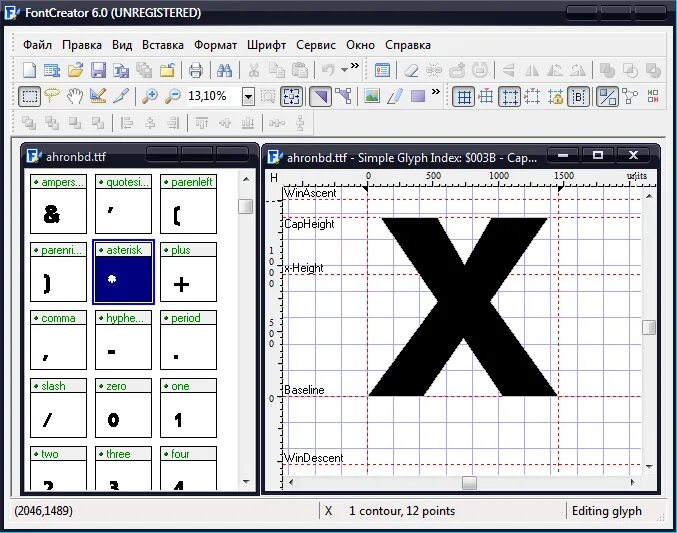Open the Справка menu
Viewport: 677px width, 533px height.
click(408, 45)
